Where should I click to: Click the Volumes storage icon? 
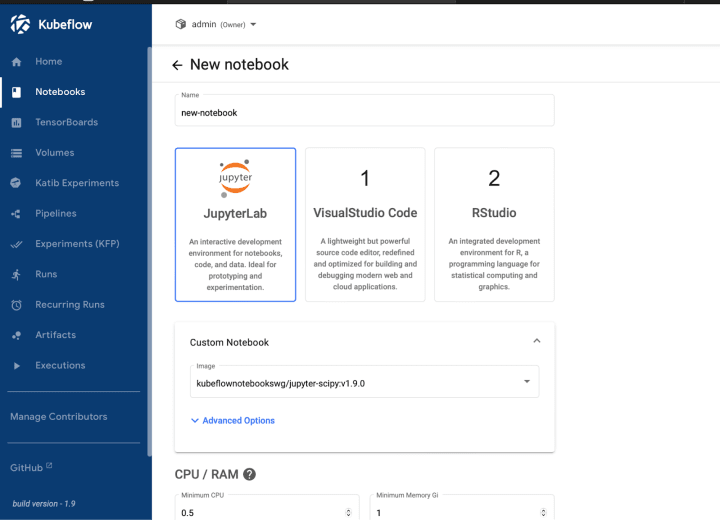17,153
